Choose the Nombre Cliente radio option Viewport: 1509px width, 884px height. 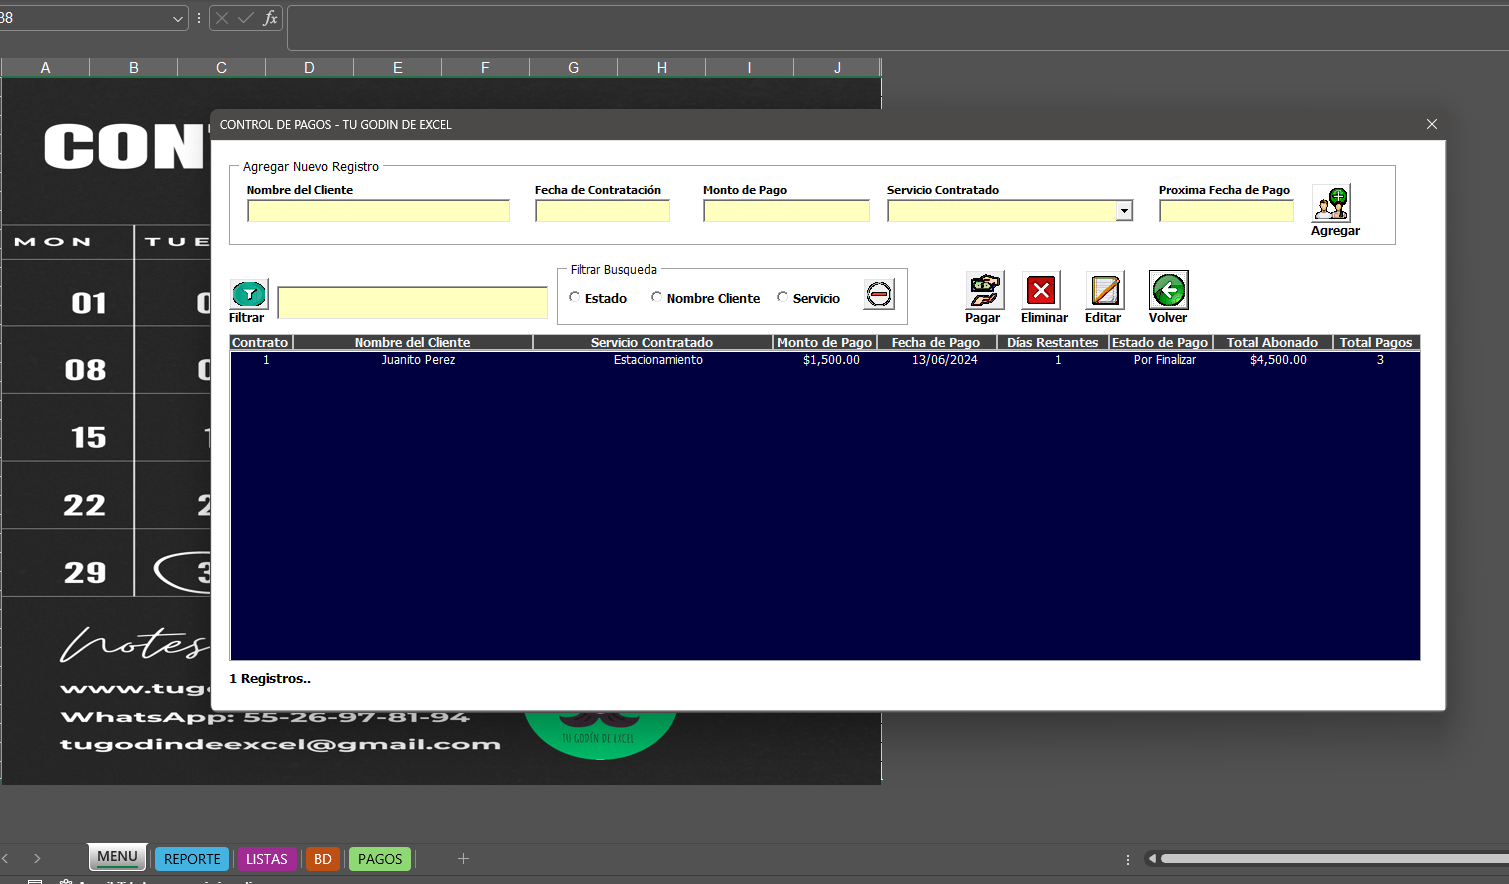[657, 297]
